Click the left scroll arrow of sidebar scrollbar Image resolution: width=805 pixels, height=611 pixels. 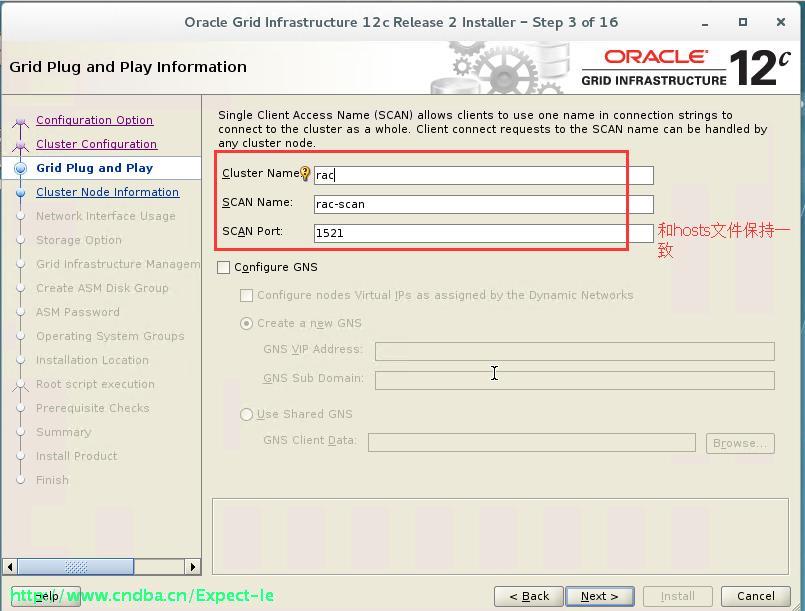pos(10,567)
